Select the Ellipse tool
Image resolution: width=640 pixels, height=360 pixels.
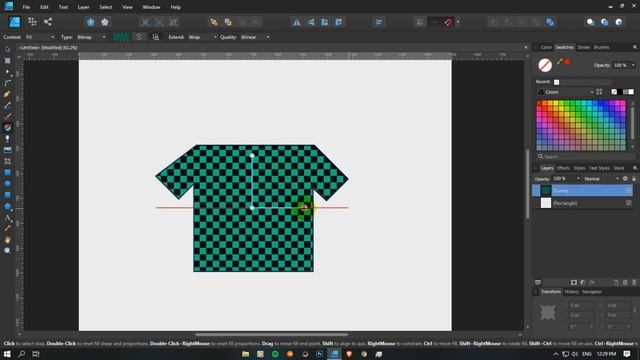pyautogui.click(x=7, y=184)
